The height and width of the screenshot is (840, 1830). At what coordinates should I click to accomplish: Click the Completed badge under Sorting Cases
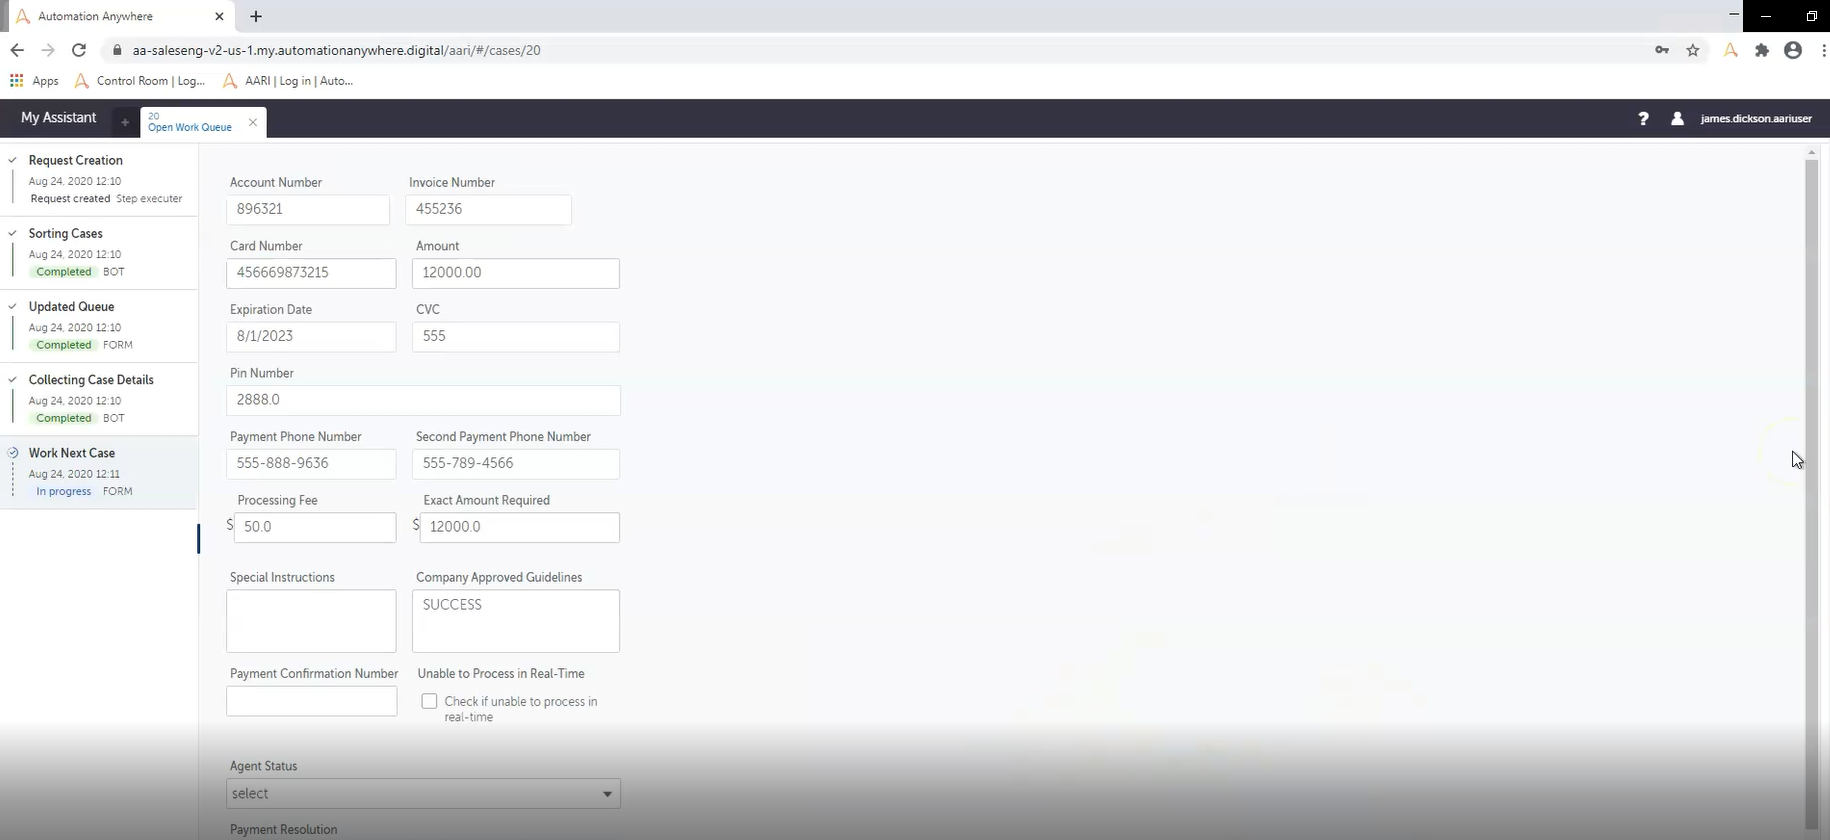[x=64, y=272]
